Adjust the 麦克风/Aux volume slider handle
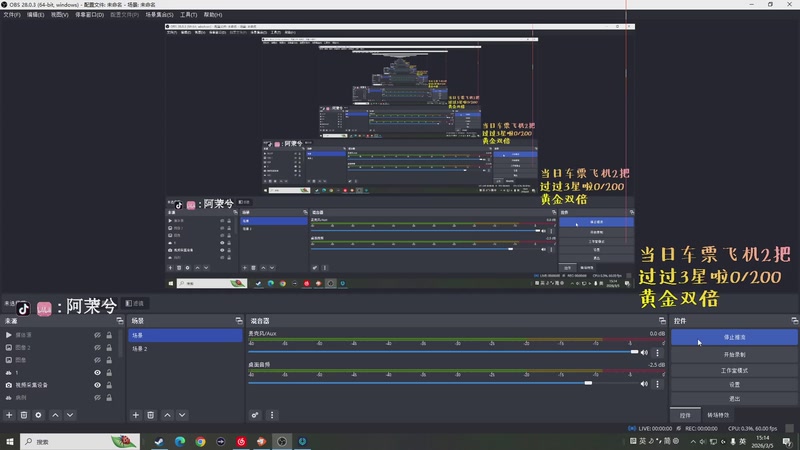 (x=634, y=352)
